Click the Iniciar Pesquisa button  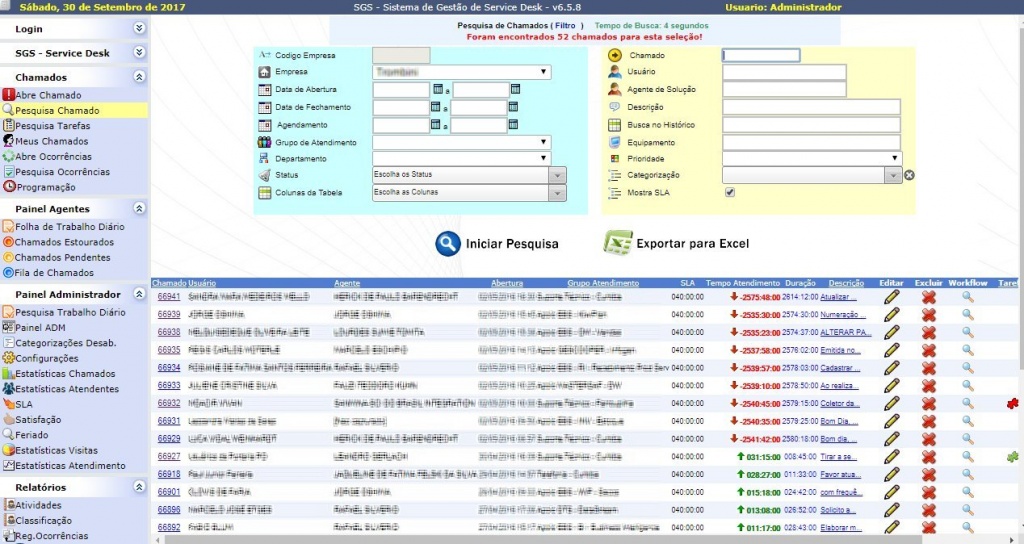coord(497,244)
